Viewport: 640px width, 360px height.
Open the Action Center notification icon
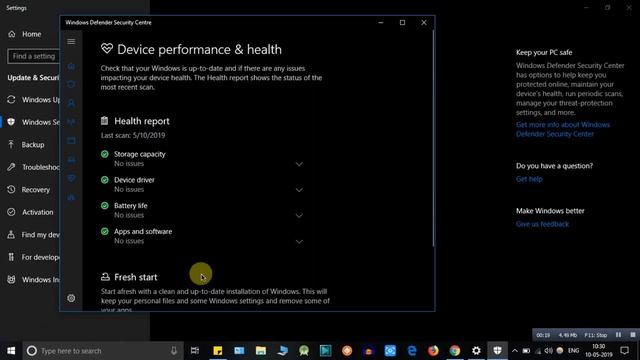[624, 351]
